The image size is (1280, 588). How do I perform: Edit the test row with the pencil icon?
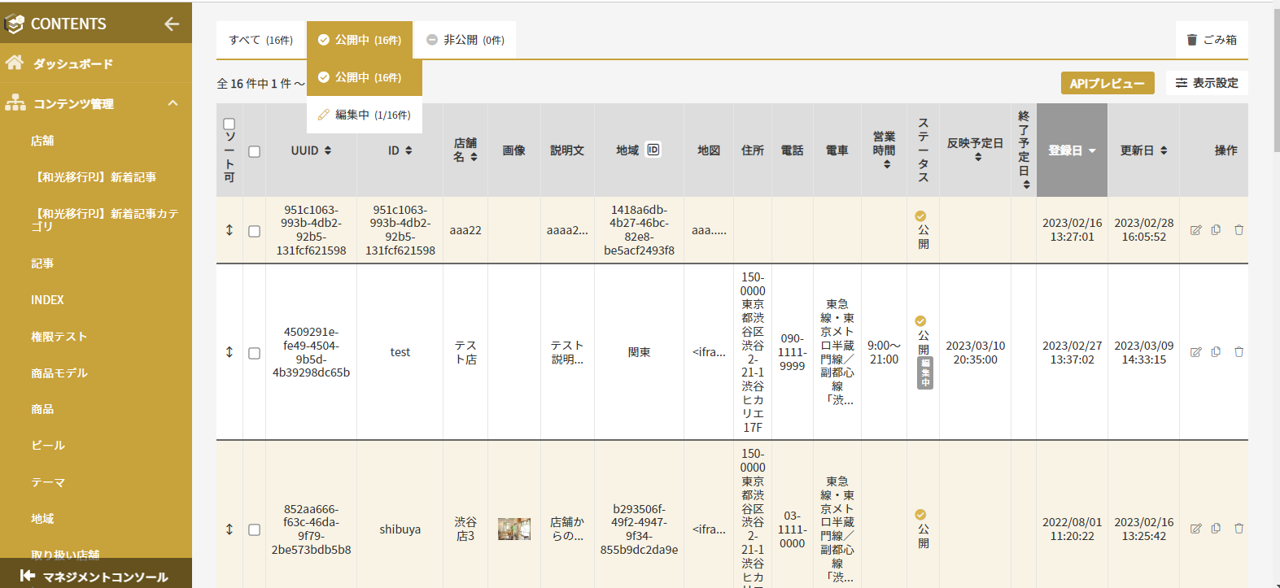(1196, 352)
